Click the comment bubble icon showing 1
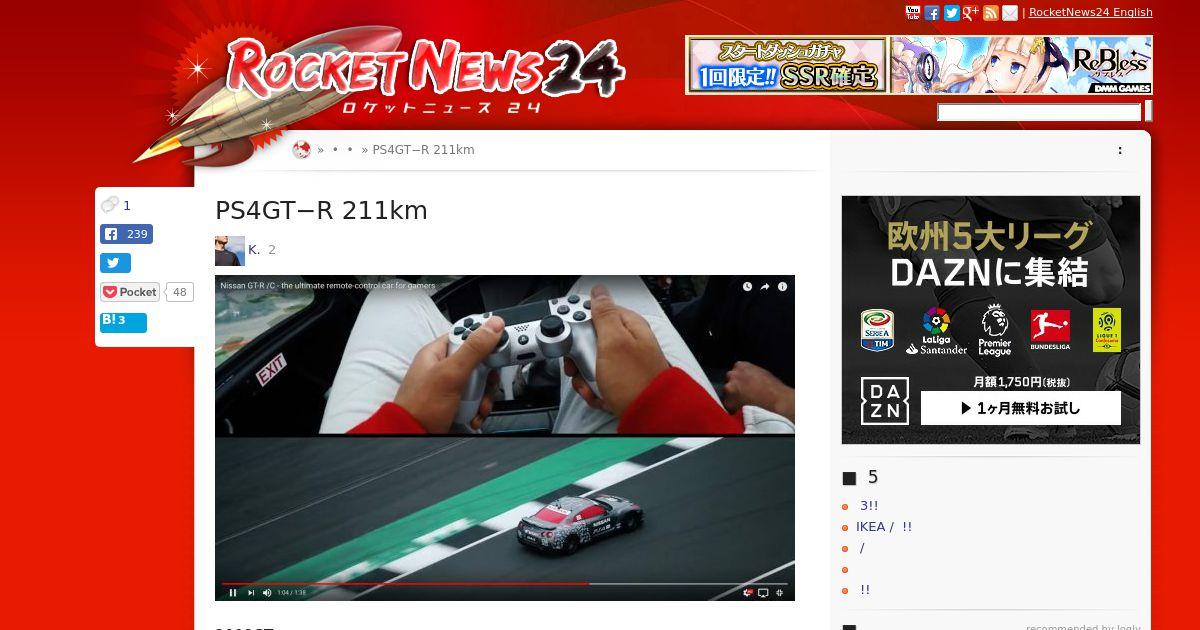Screen dimensions: 1200x630 [110, 205]
